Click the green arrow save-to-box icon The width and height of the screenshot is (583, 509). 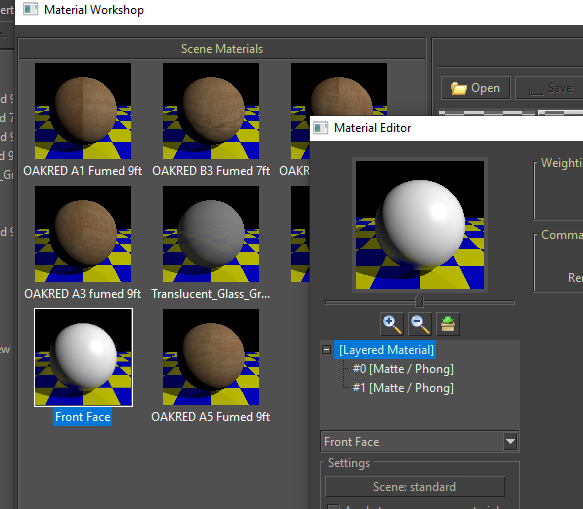point(448,324)
